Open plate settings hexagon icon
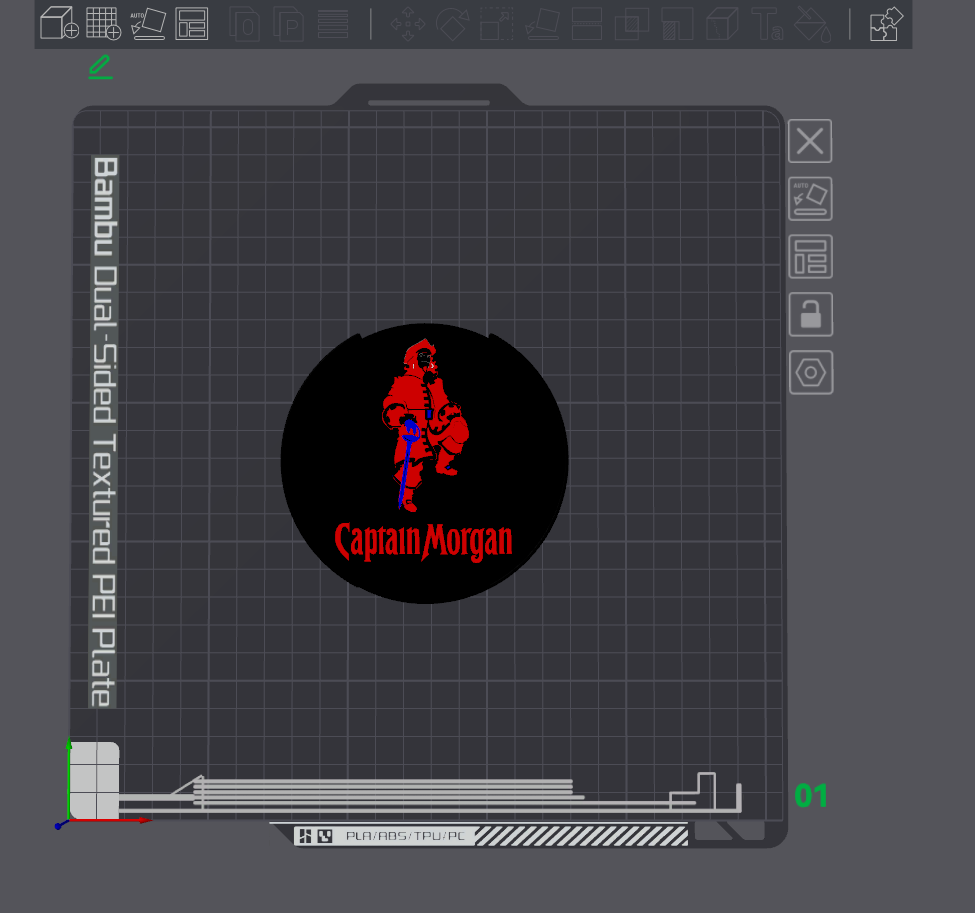975x913 pixels. pyautogui.click(x=811, y=373)
